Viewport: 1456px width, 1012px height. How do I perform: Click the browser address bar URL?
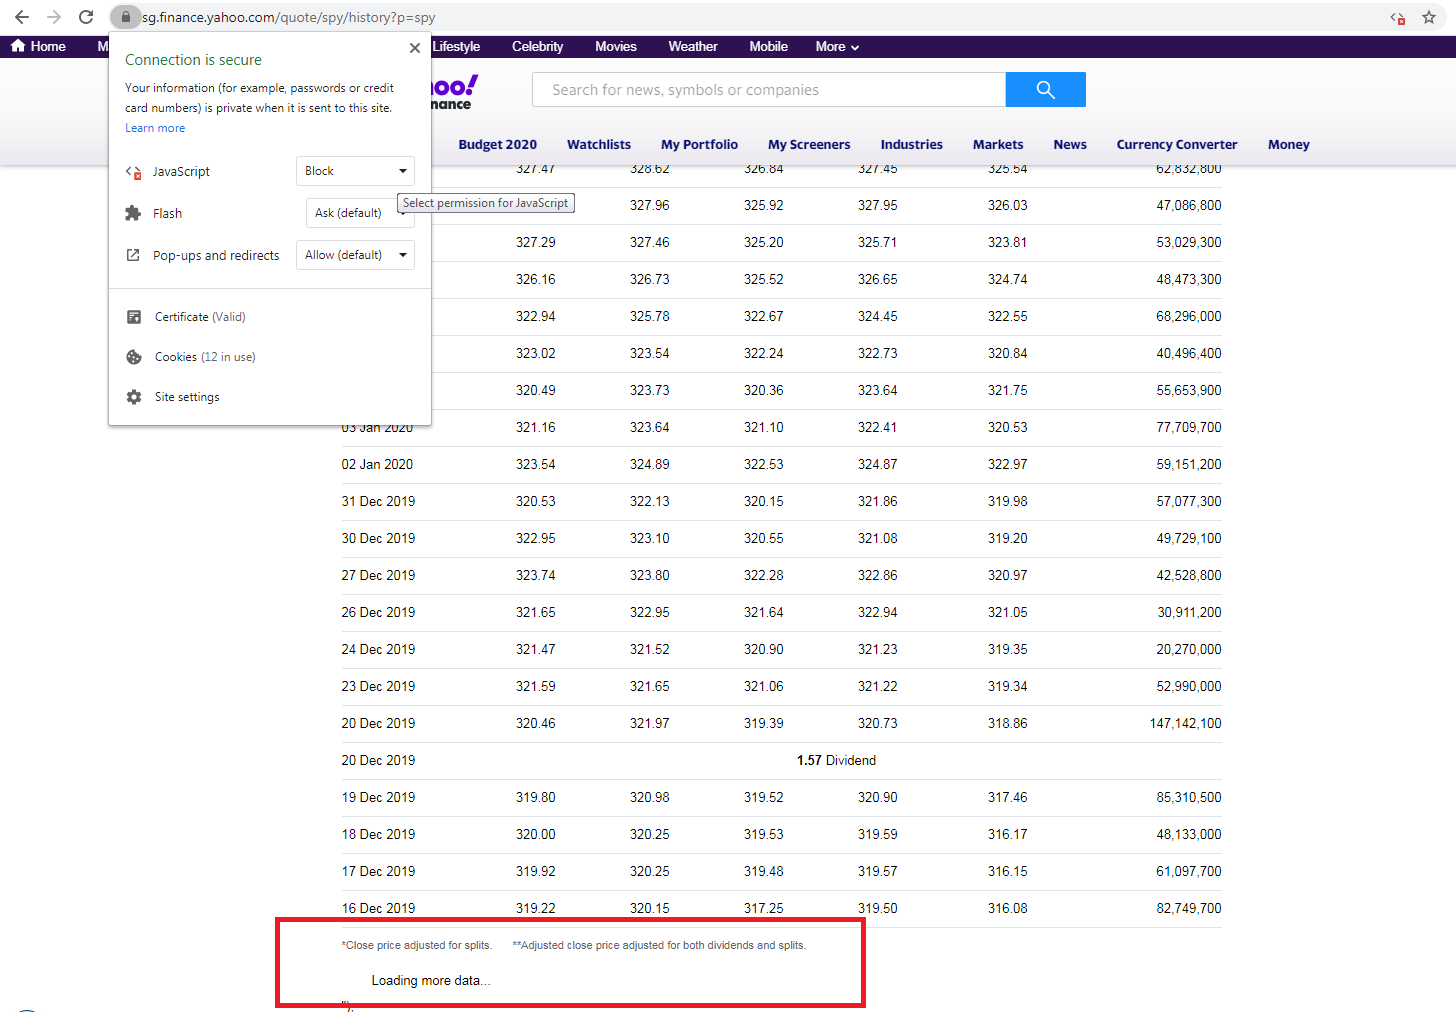pyautogui.click(x=289, y=17)
